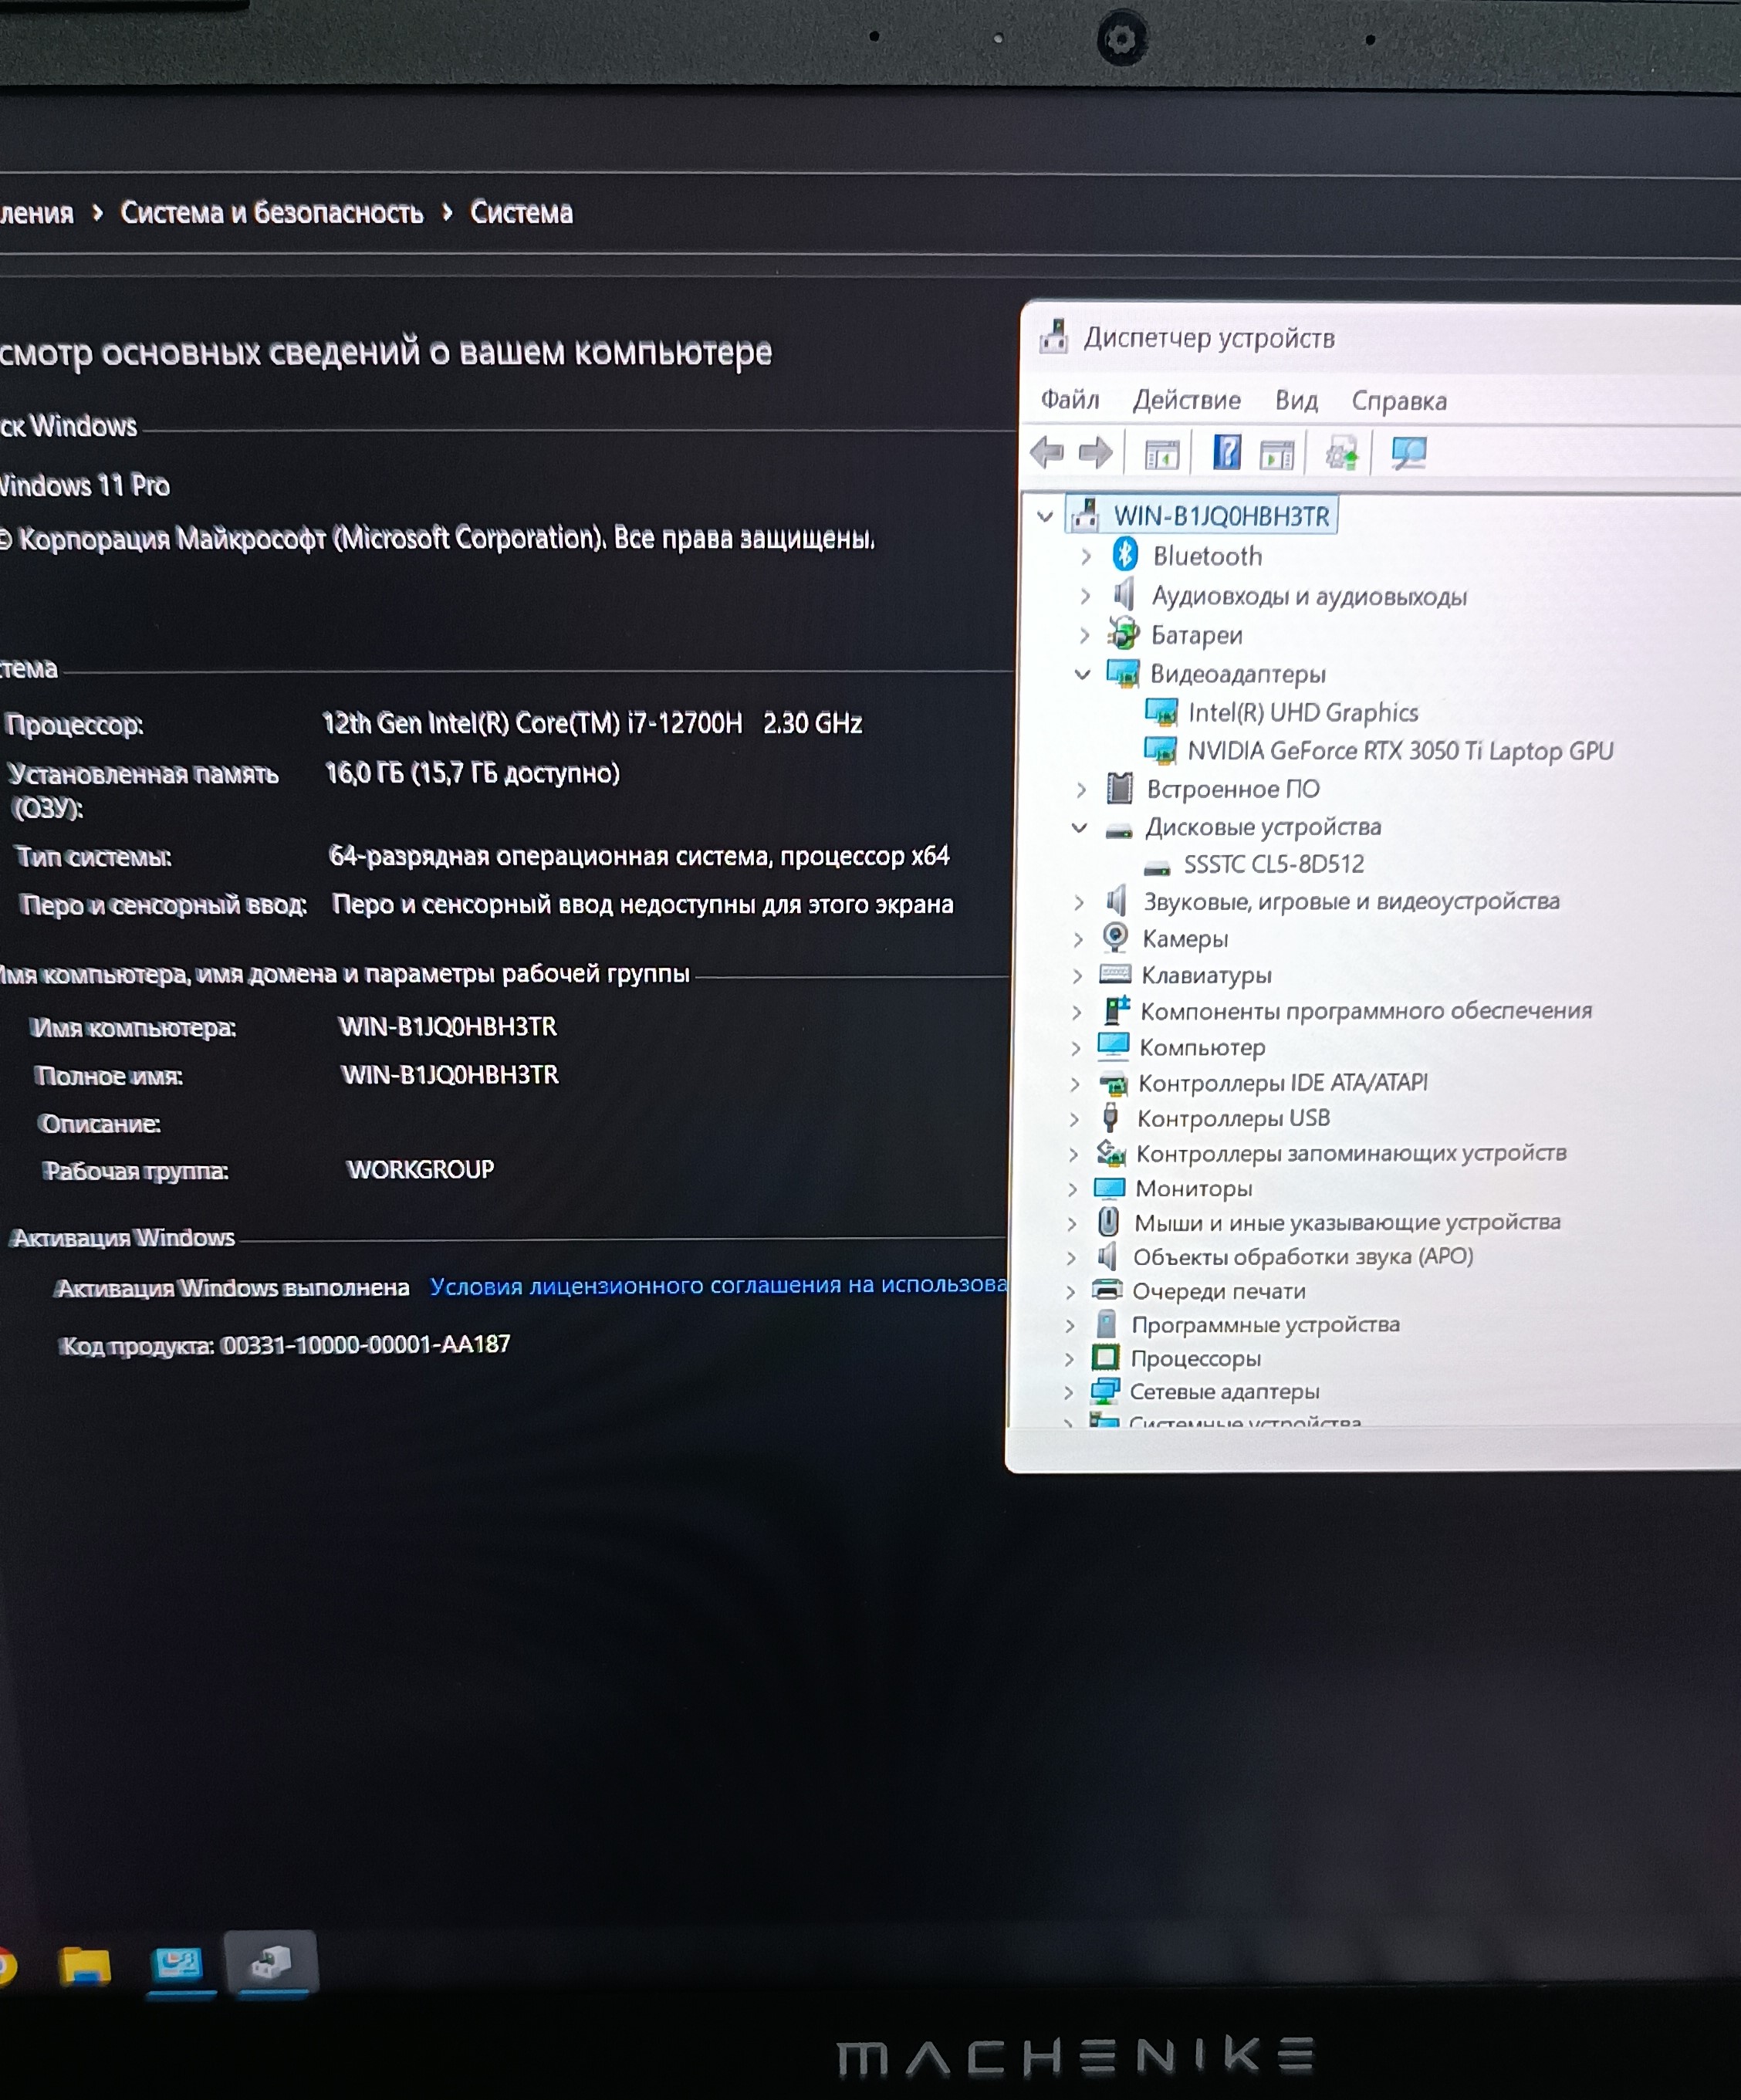
Task: Switch to Control Panel taskbar icon
Action: coord(178,1965)
